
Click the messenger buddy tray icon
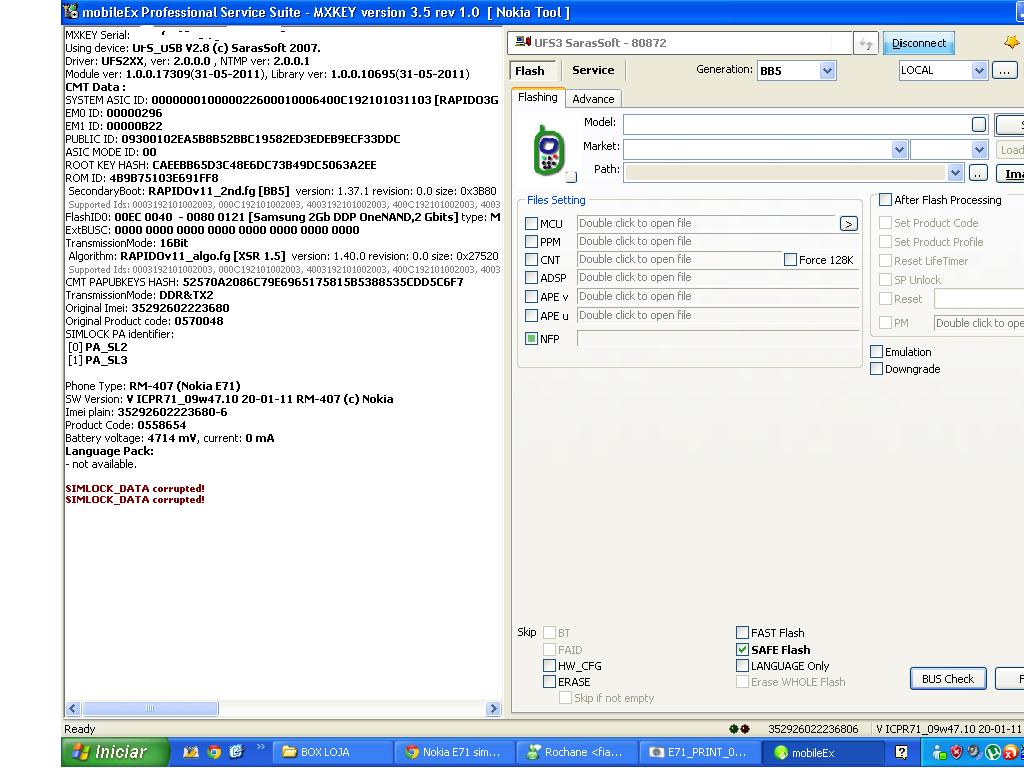pos(939,752)
